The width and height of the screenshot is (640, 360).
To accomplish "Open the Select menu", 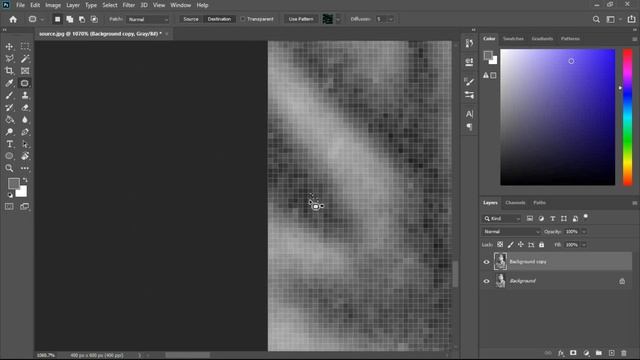I will coord(109,5).
